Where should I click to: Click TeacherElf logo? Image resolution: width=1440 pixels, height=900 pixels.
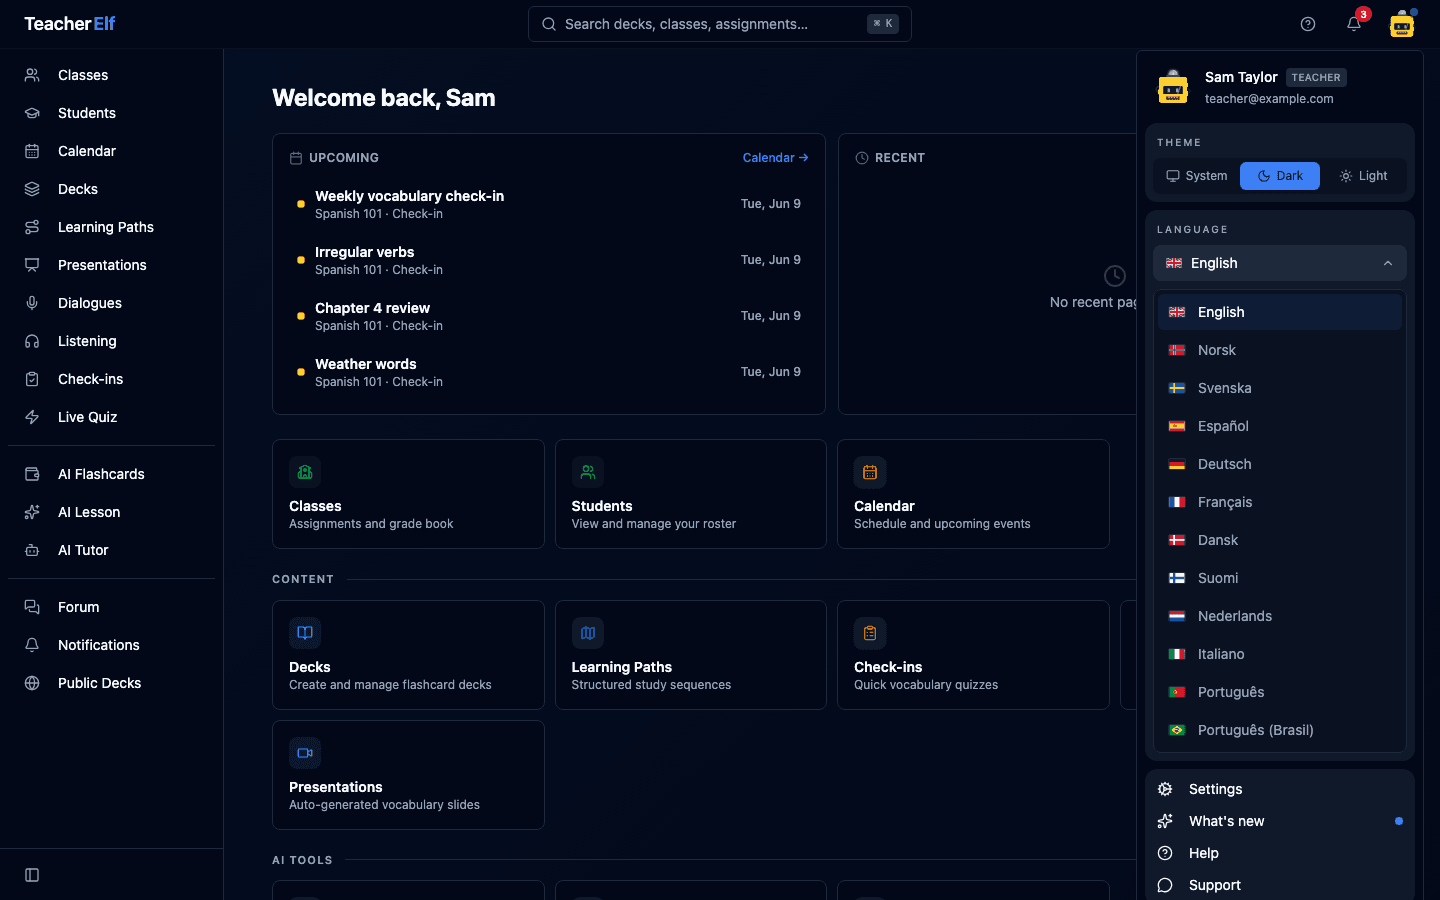click(x=70, y=24)
